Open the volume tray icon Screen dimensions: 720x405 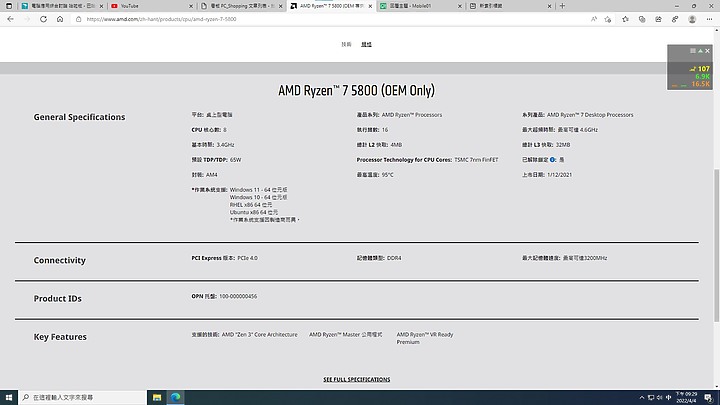(659, 398)
